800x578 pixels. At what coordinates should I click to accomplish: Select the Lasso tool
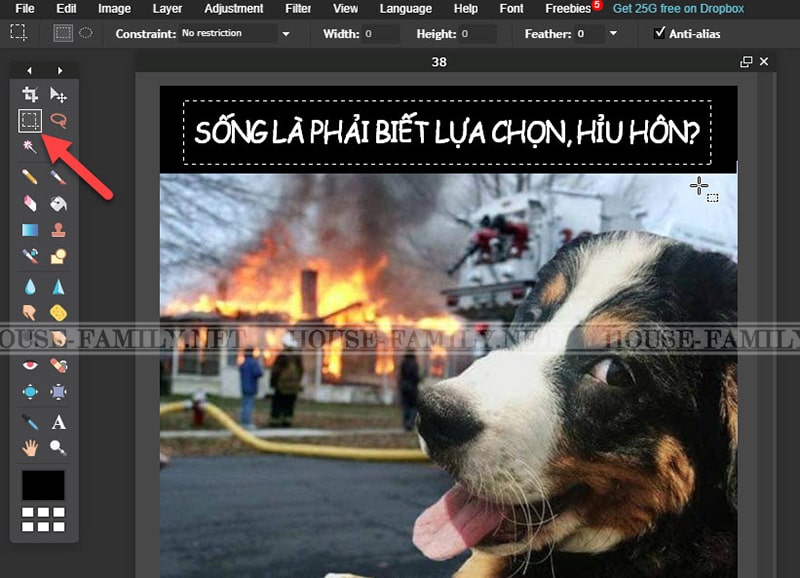point(58,120)
